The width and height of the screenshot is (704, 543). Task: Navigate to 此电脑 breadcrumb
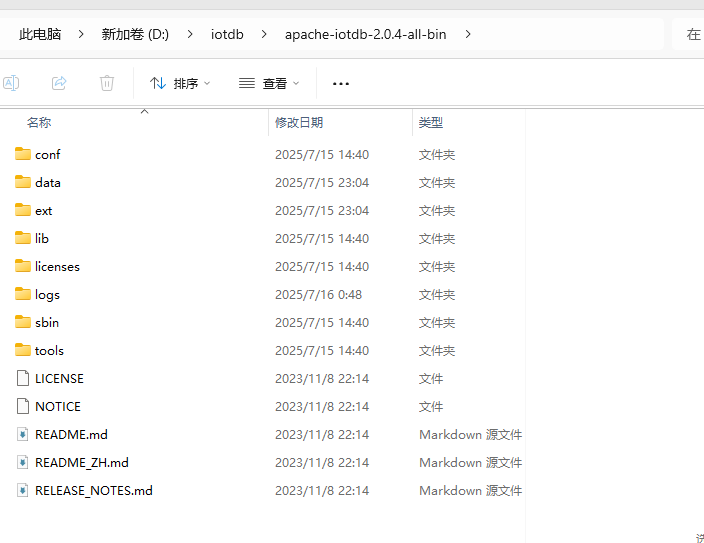tap(40, 34)
